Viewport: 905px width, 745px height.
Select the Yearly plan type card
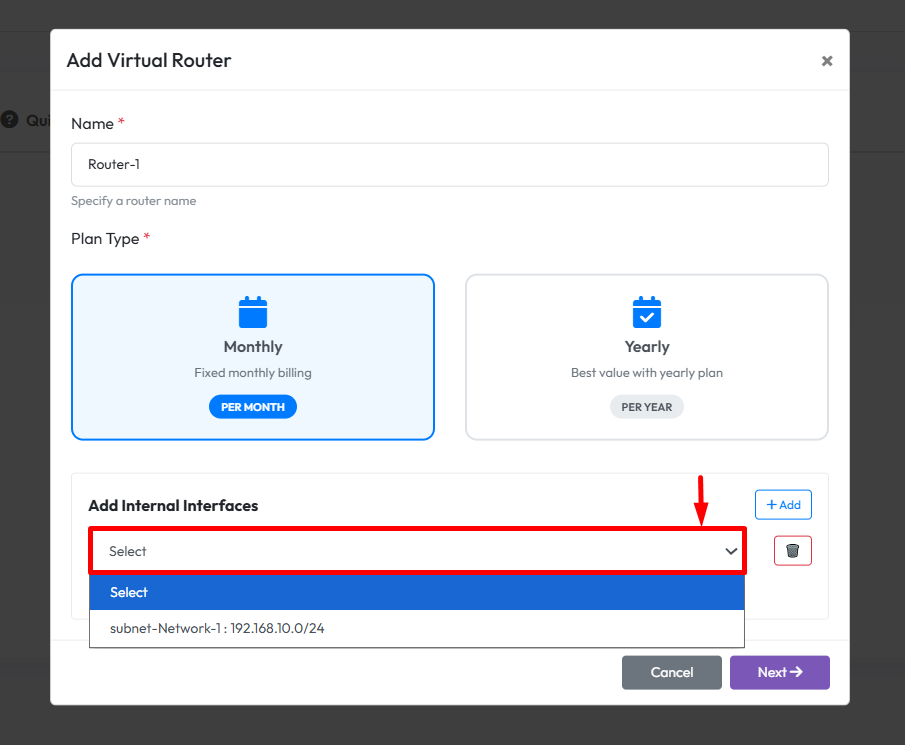647,357
